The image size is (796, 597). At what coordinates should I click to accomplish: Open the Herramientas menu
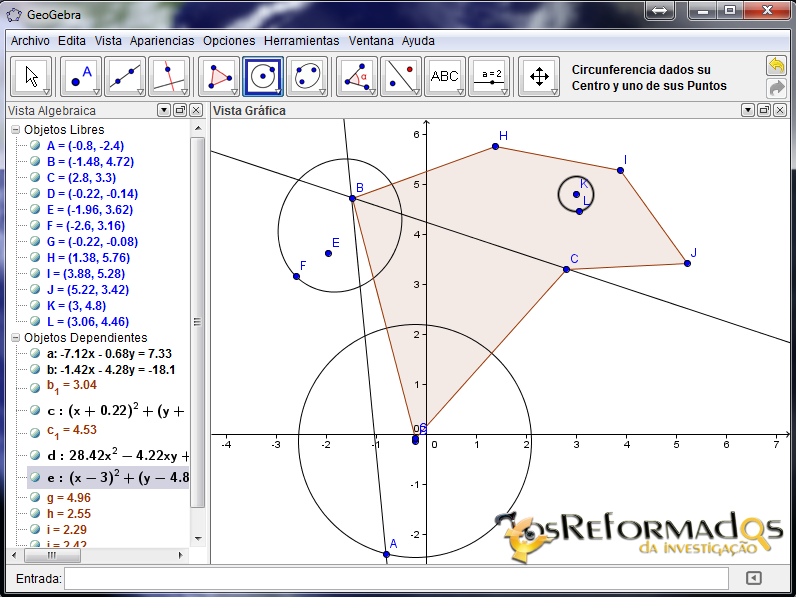(301, 41)
